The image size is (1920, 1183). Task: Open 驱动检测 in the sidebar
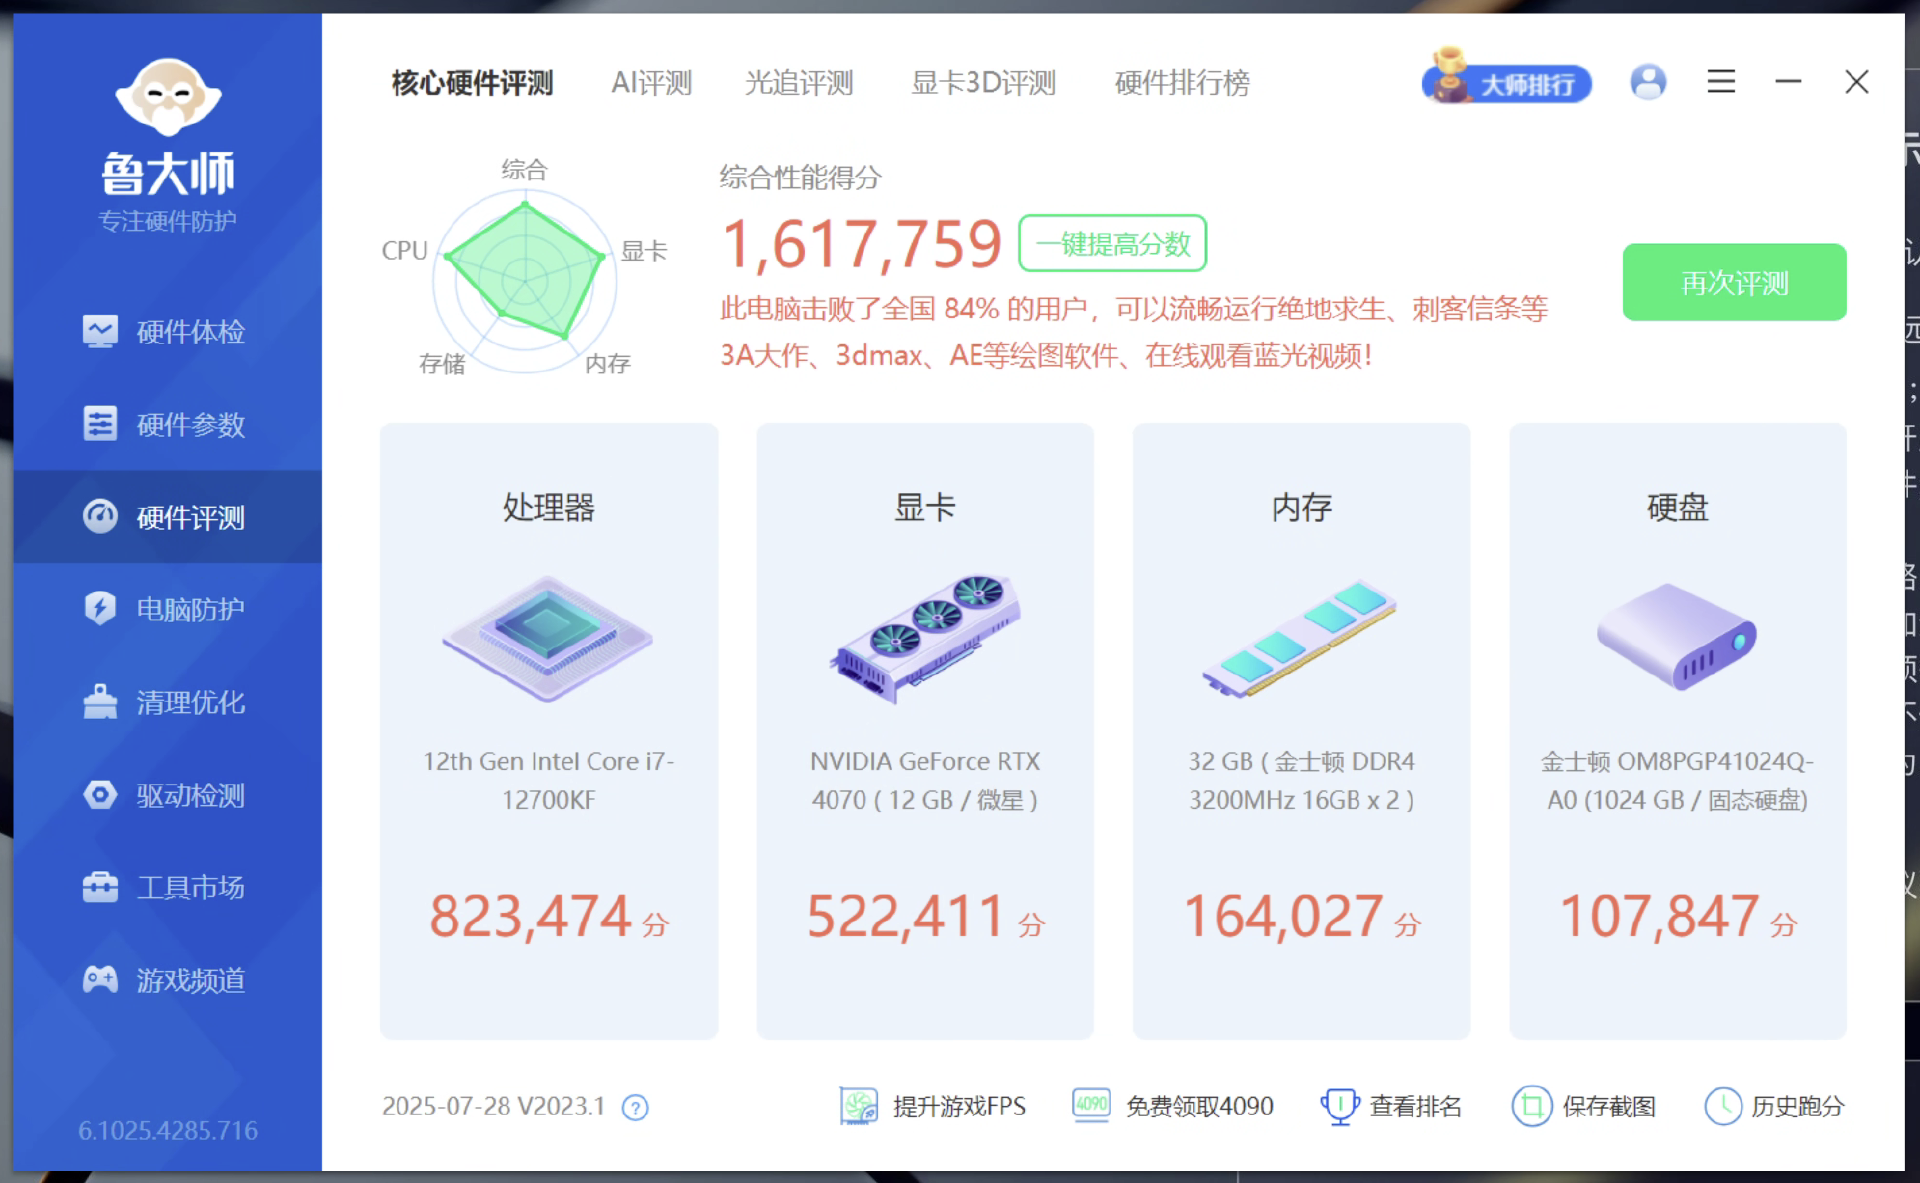167,795
